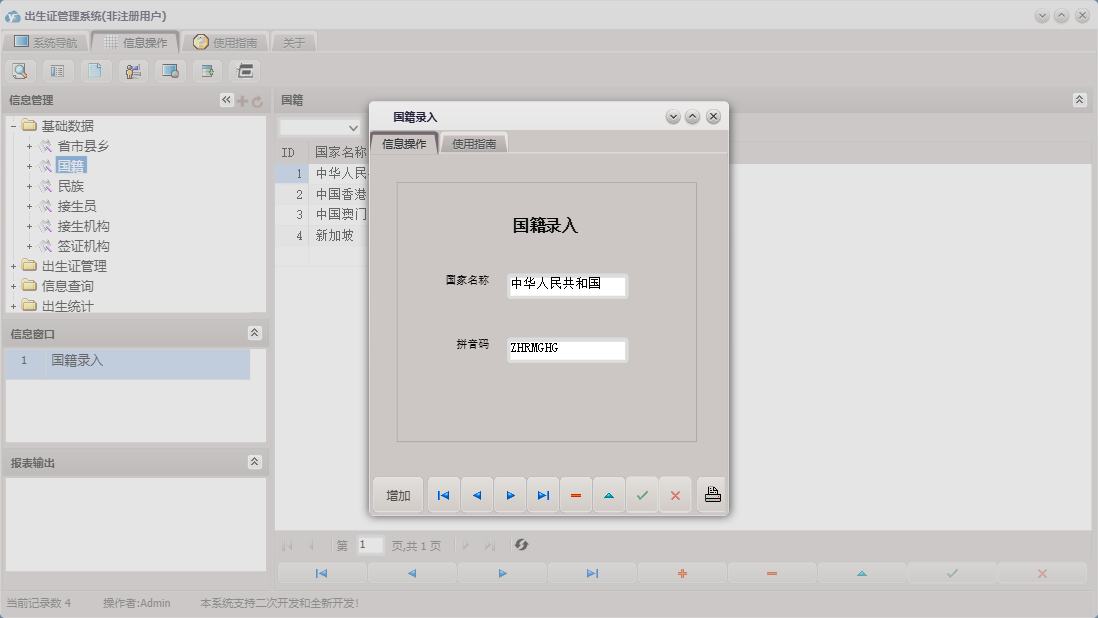Image resolution: width=1098 pixels, height=618 pixels.
Task: Click inside the 拼音码 input field
Action: [566, 350]
